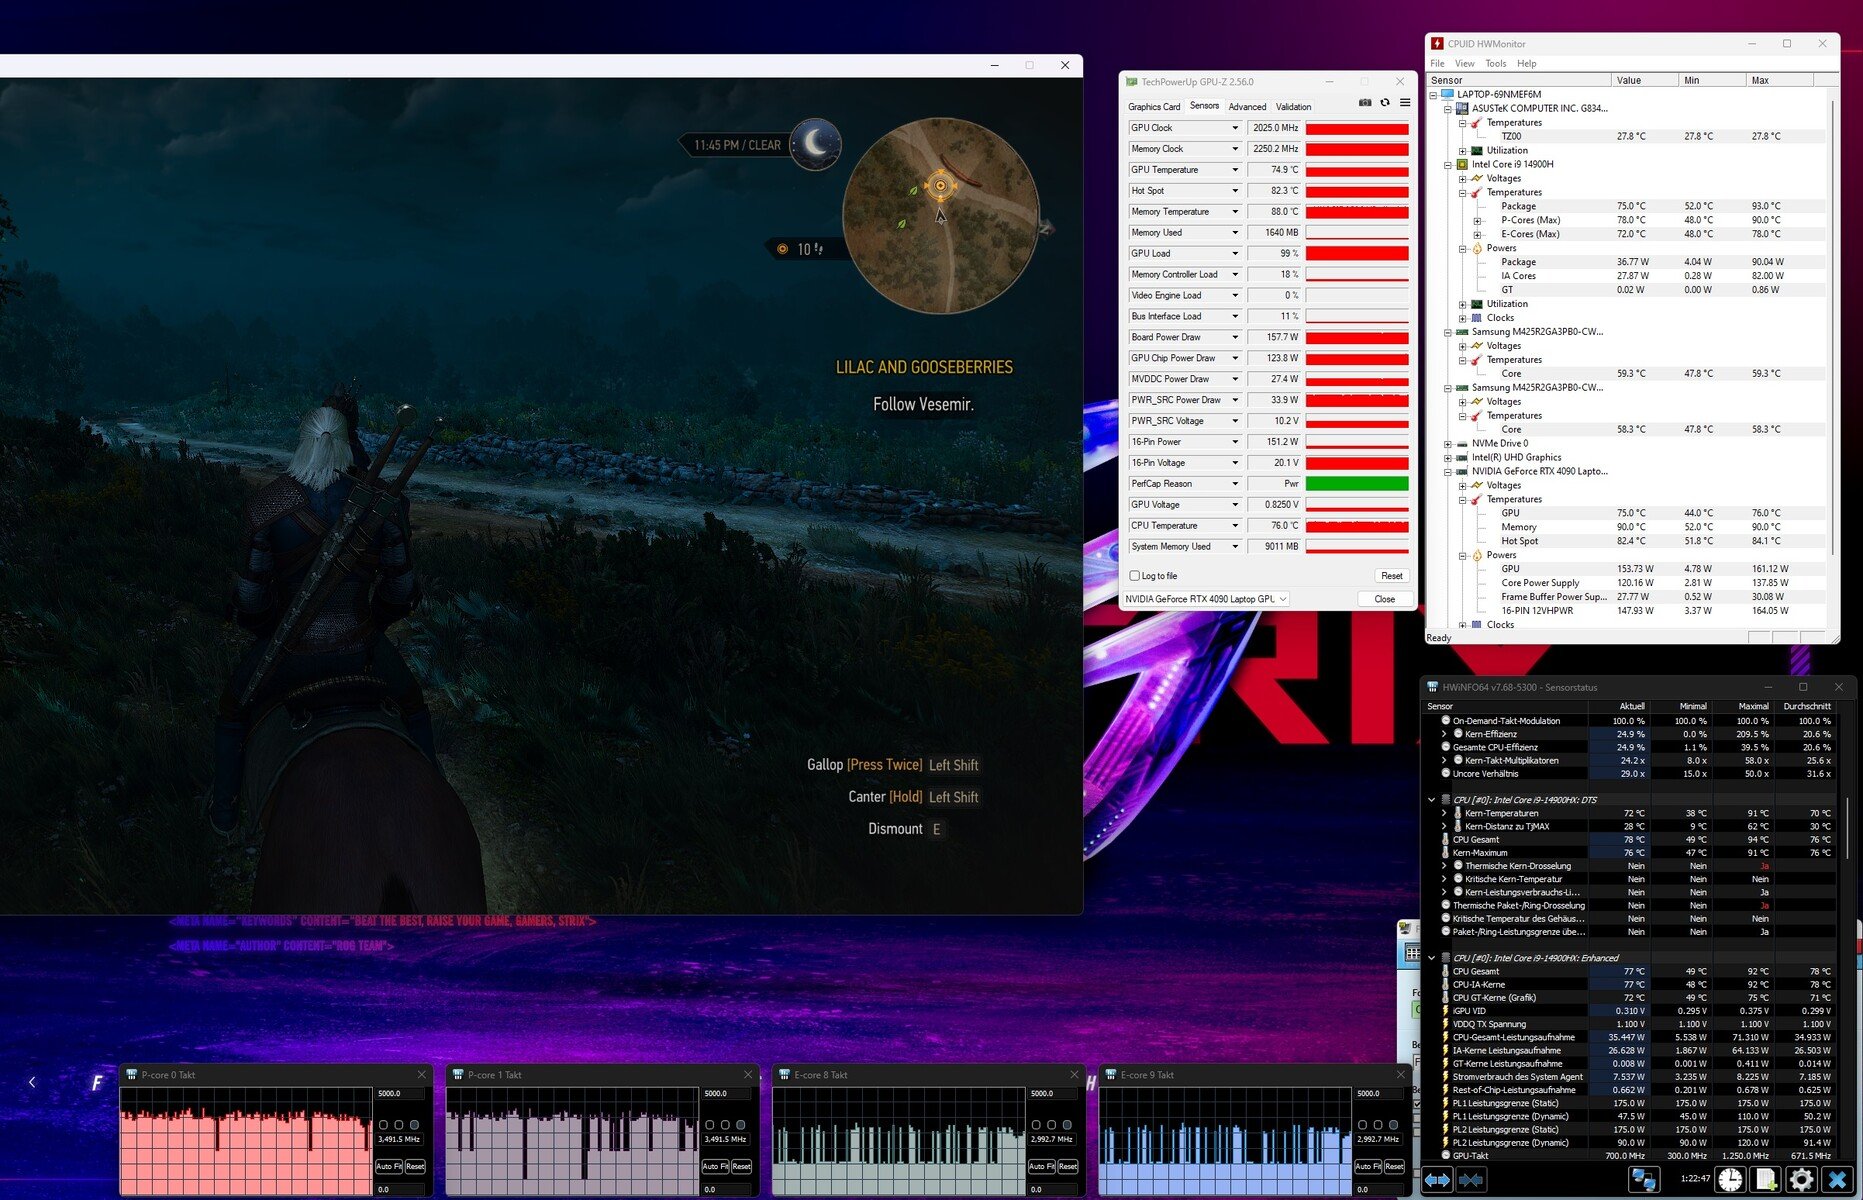Click the red GPU Load graph bar
This screenshot has width=1863, height=1200.
(1357, 254)
